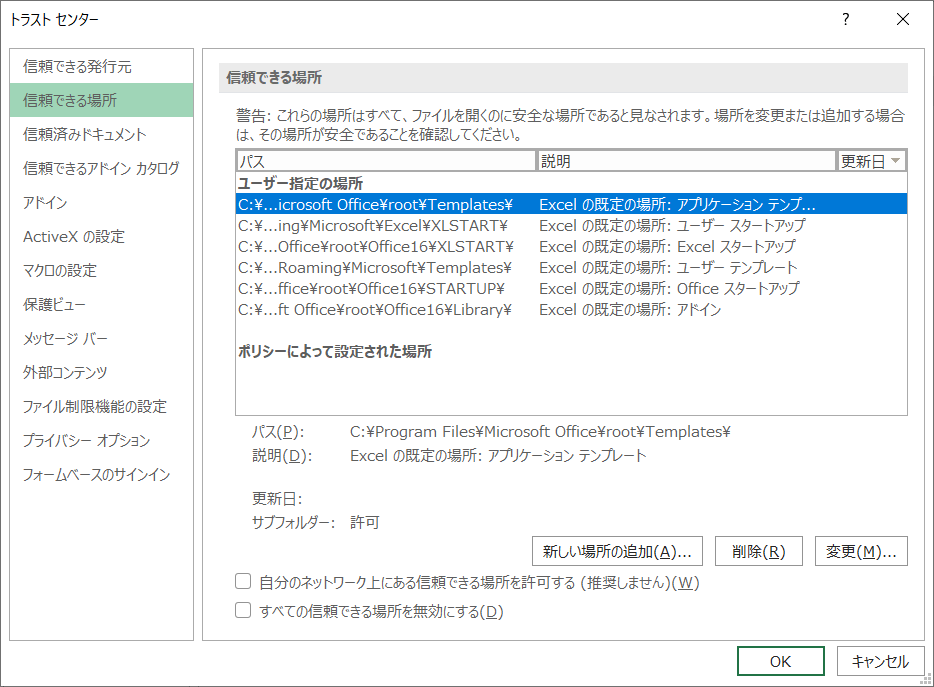Click the ユーザー テンプレート description cell
Screen dimensions: 934x687
(x=668, y=268)
